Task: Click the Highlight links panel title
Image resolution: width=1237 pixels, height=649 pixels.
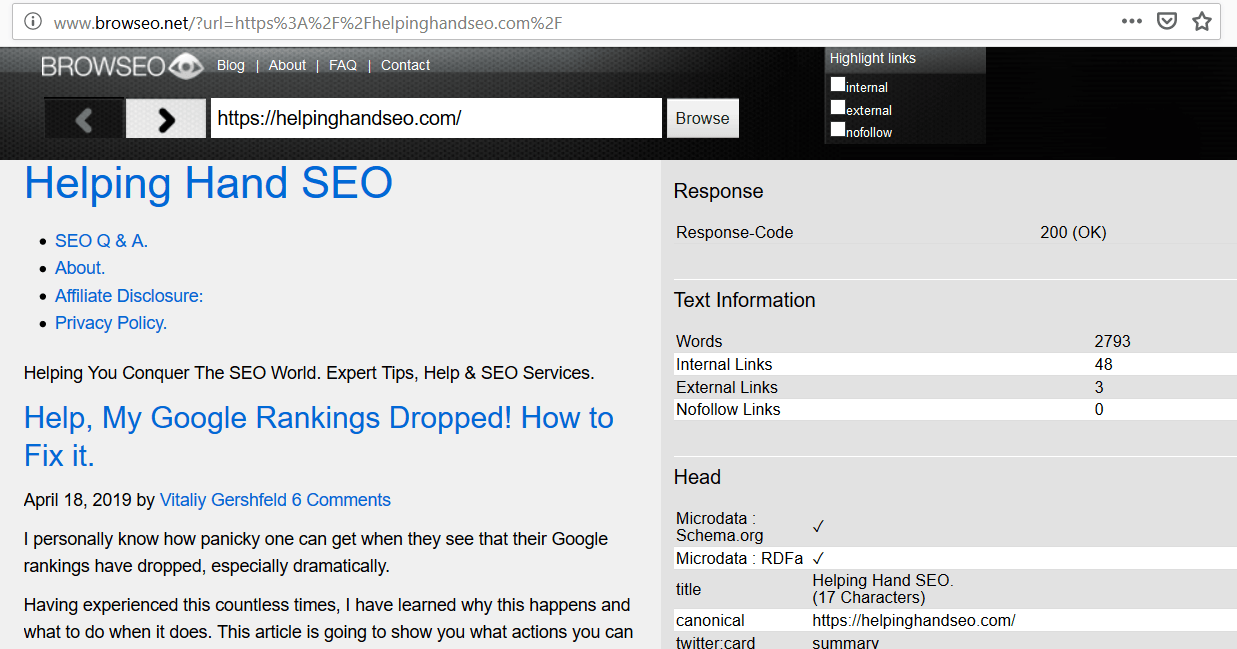Action: tap(872, 58)
